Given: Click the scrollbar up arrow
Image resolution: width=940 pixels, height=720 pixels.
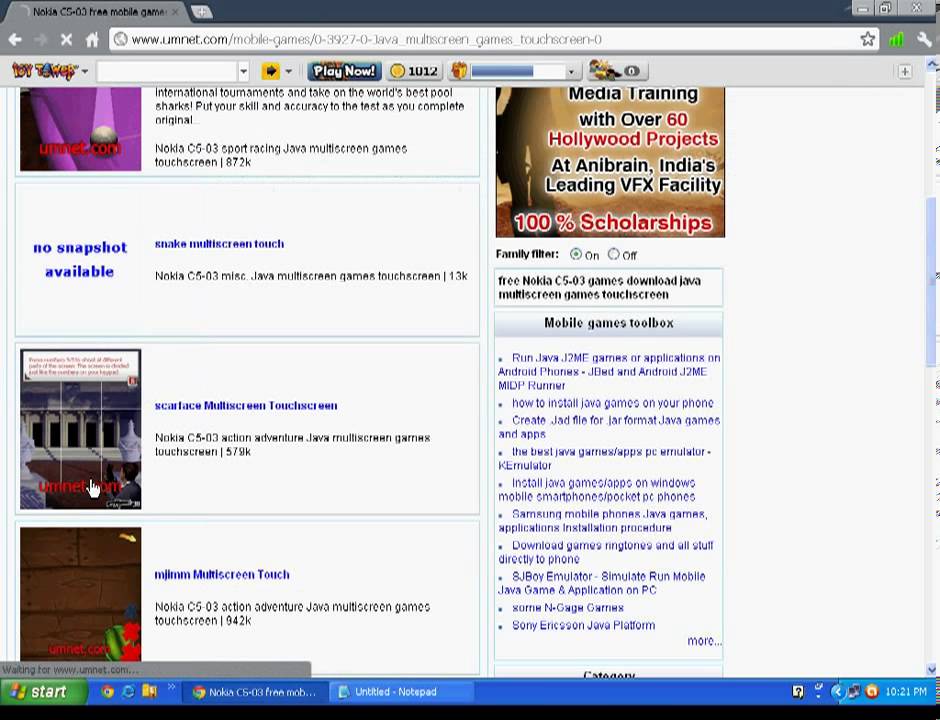Looking at the screenshot, I should 932,63.
